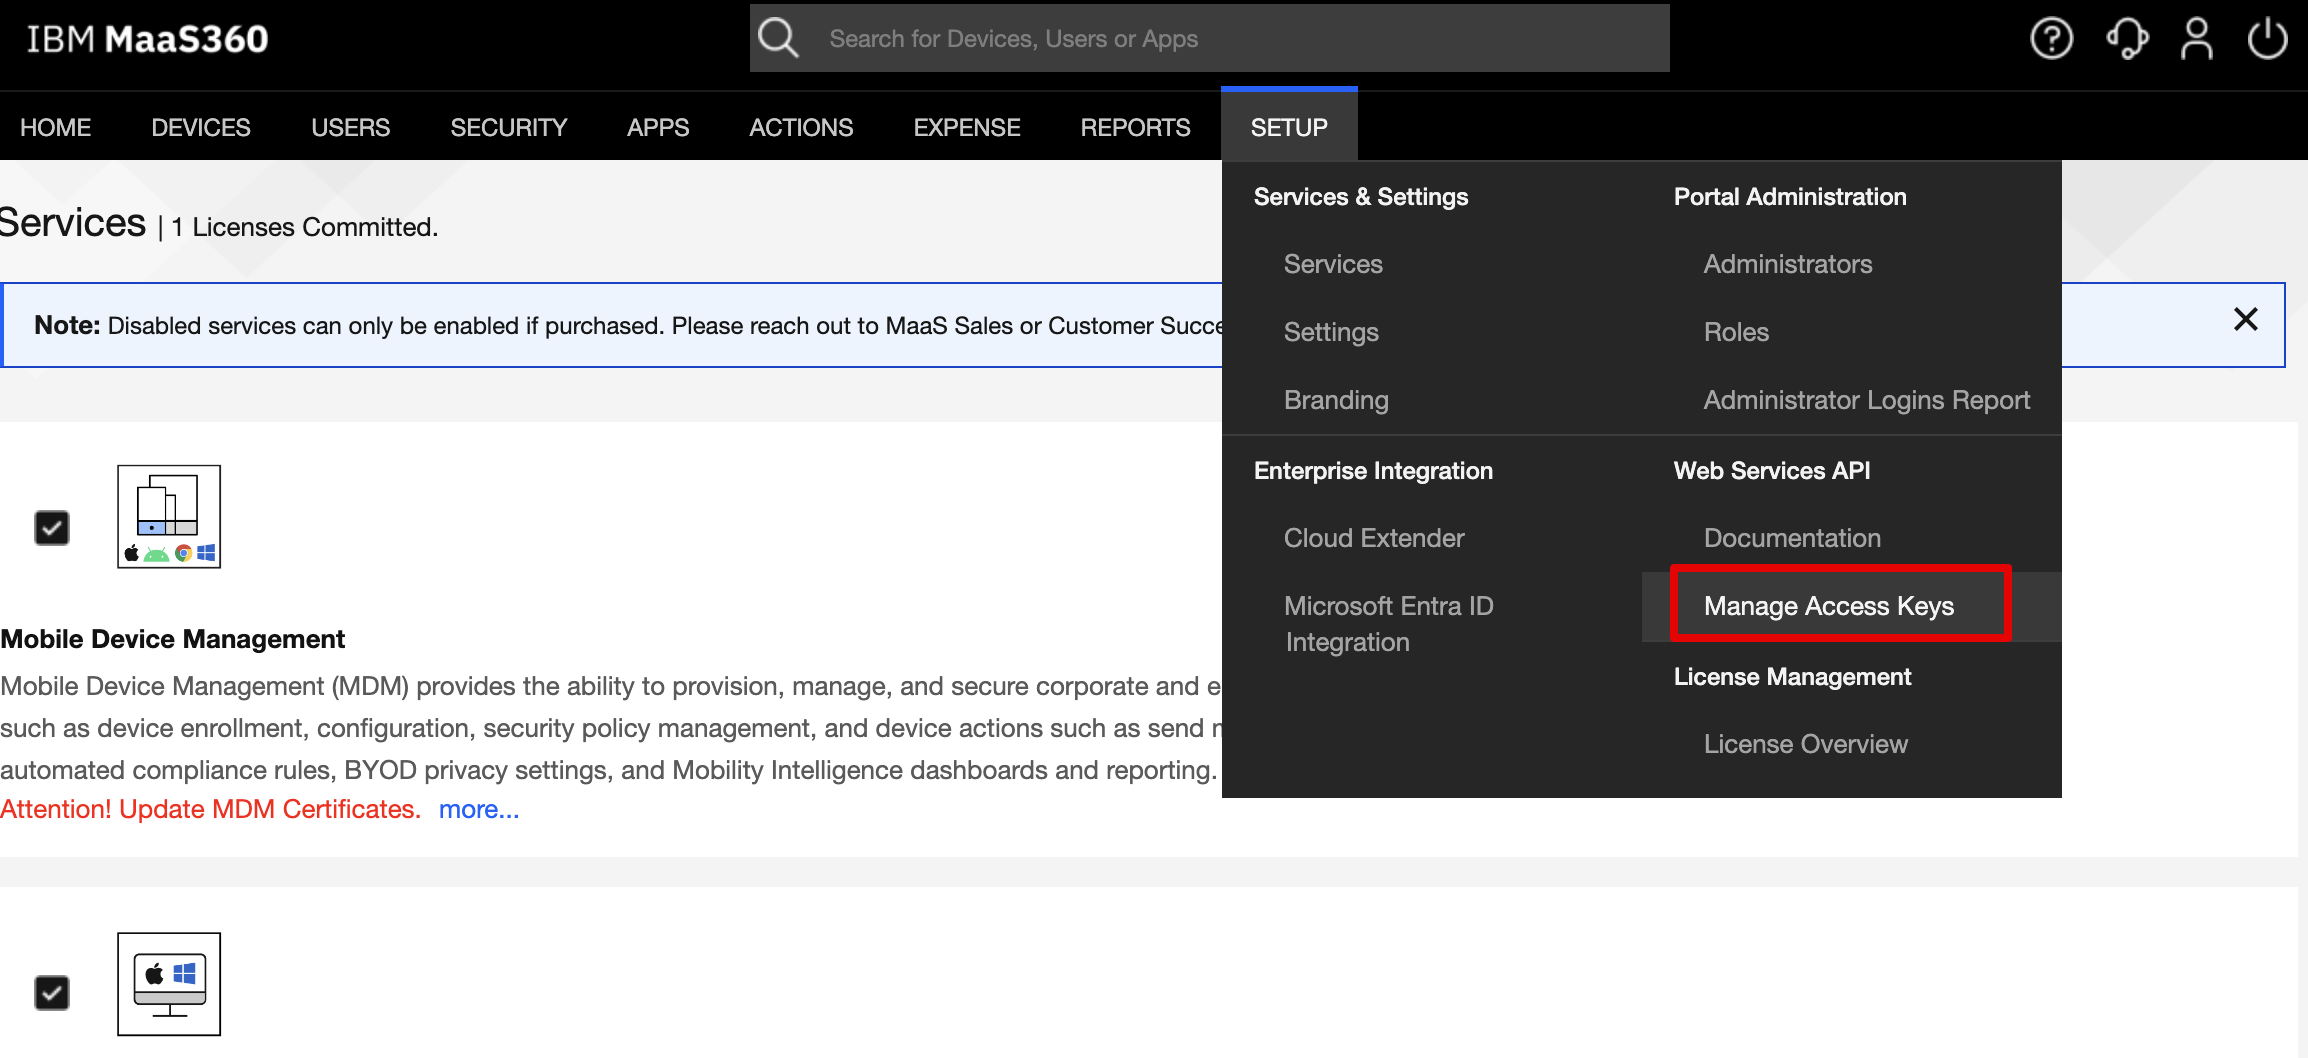Screen dimensions: 2308x1058
Task: Select License Overview in the menu
Action: coord(1805,744)
